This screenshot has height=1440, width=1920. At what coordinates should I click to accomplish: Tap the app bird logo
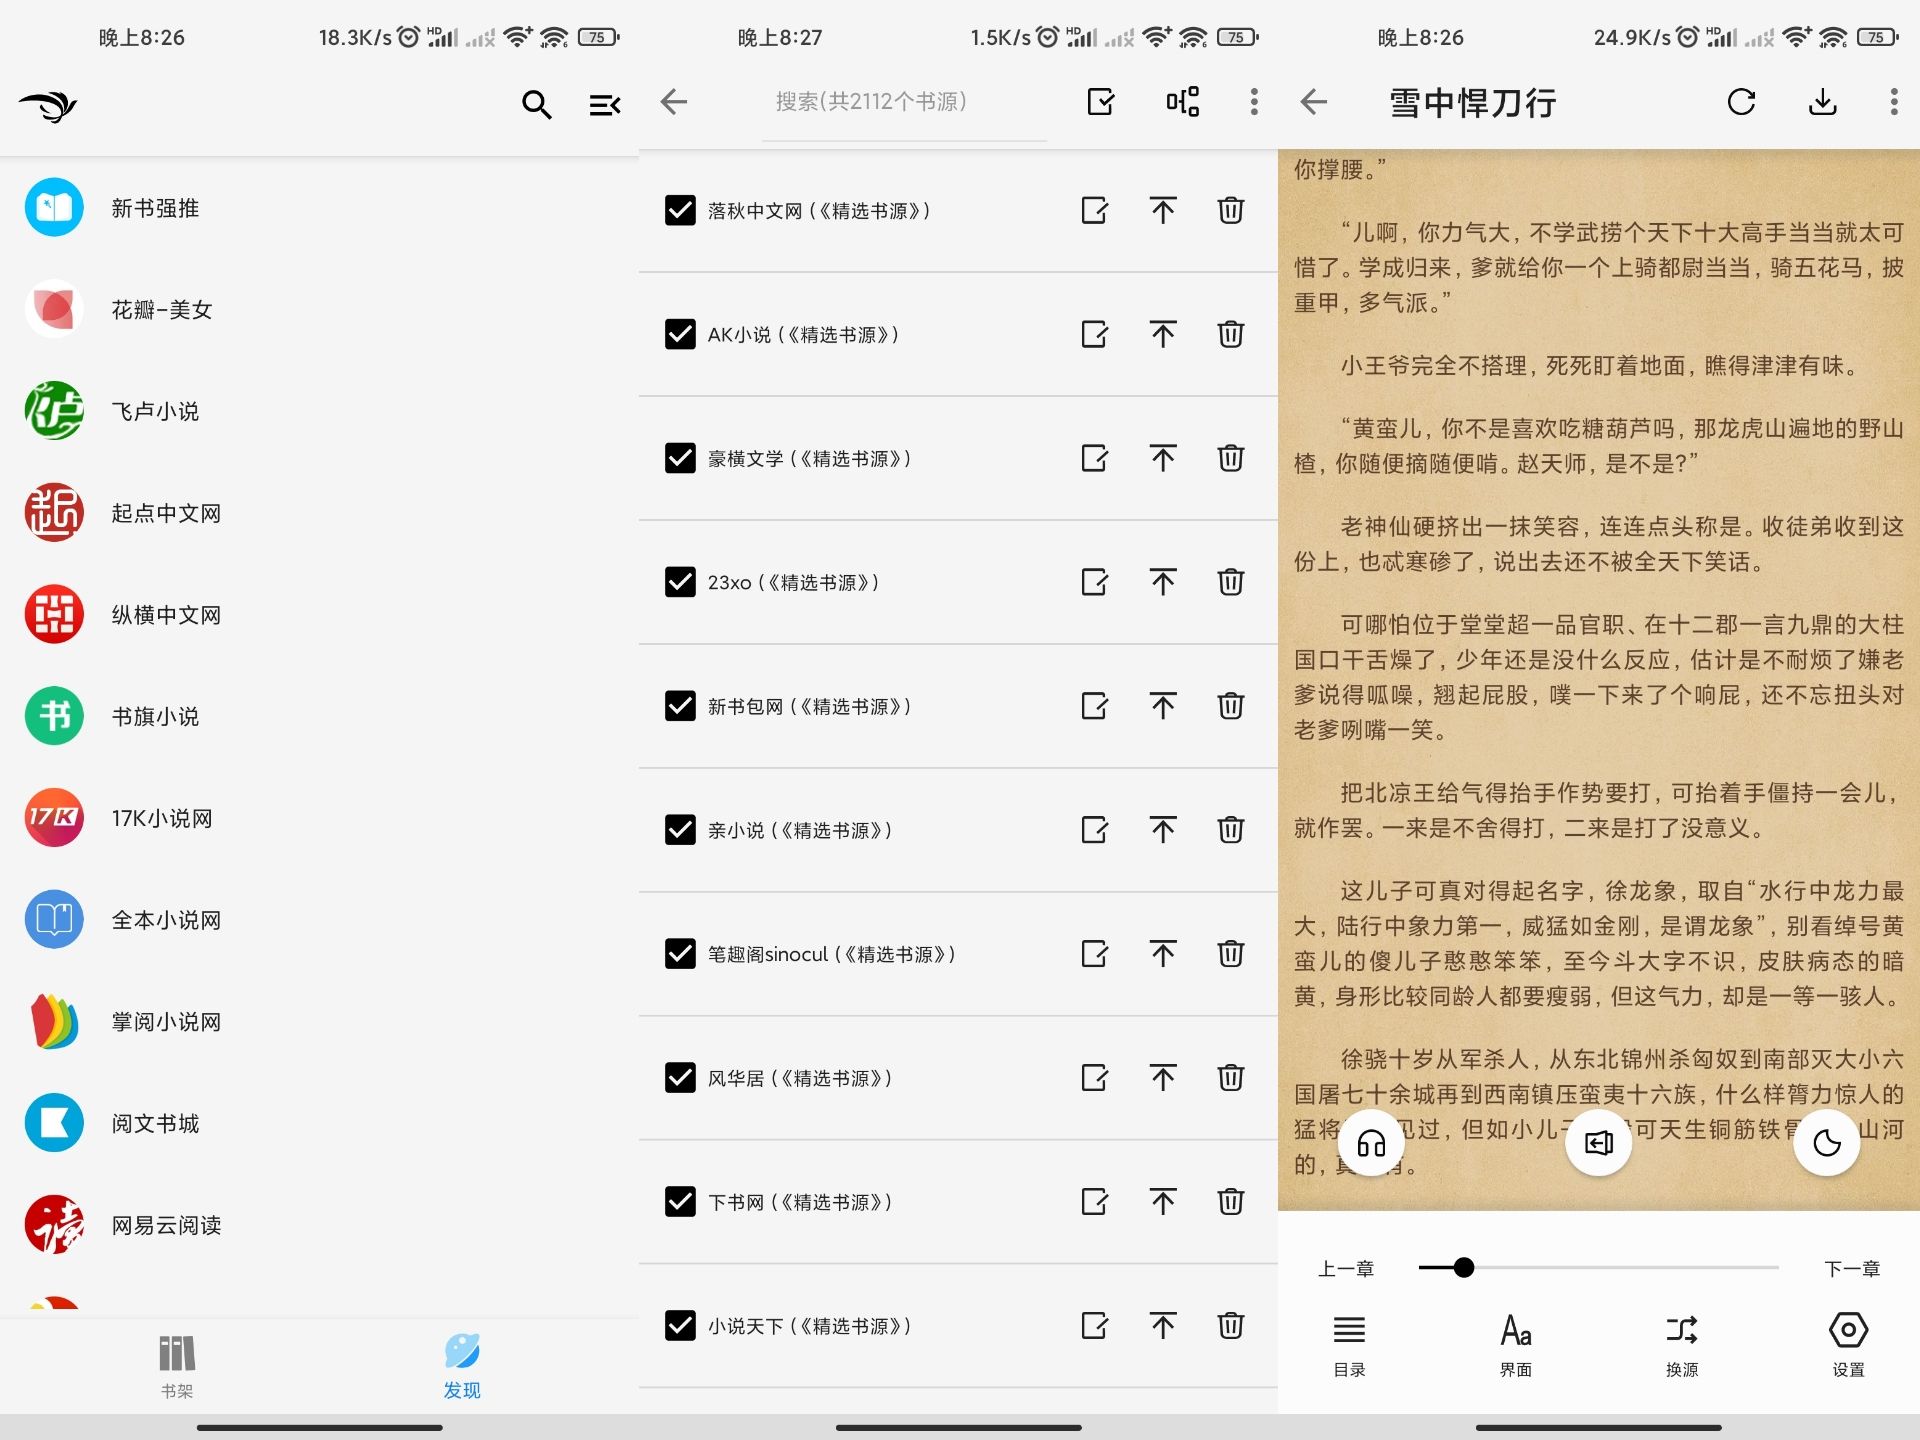click(x=48, y=105)
